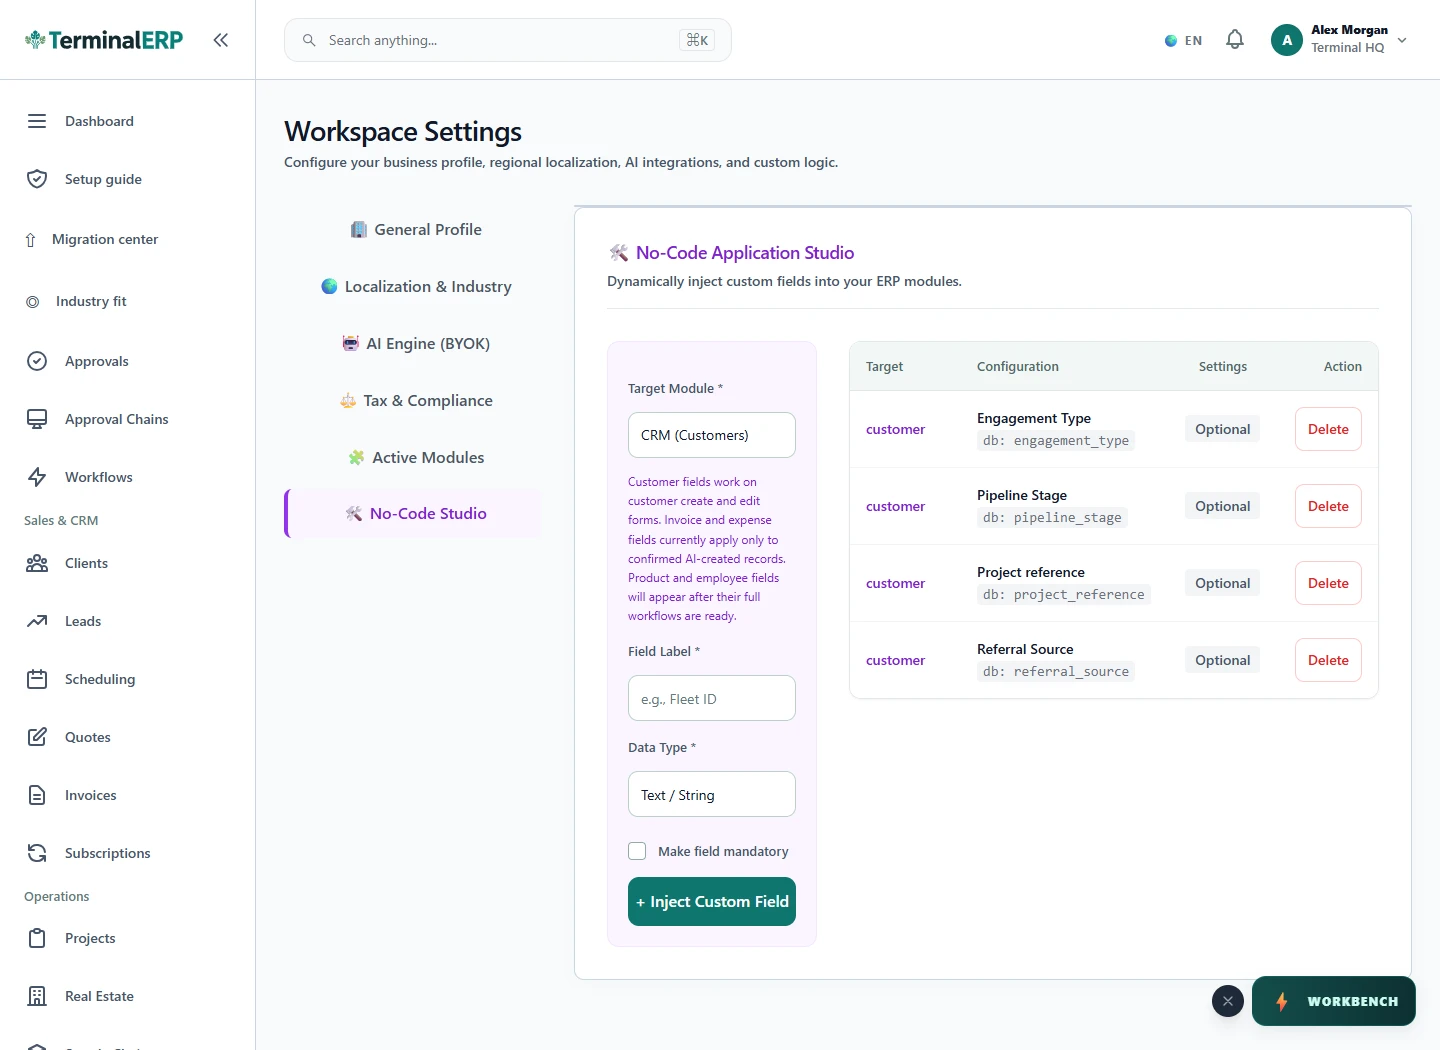The height and width of the screenshot is (1050, 1440).
Task: Open the EN language selector
Action: tap(1184, 41)
